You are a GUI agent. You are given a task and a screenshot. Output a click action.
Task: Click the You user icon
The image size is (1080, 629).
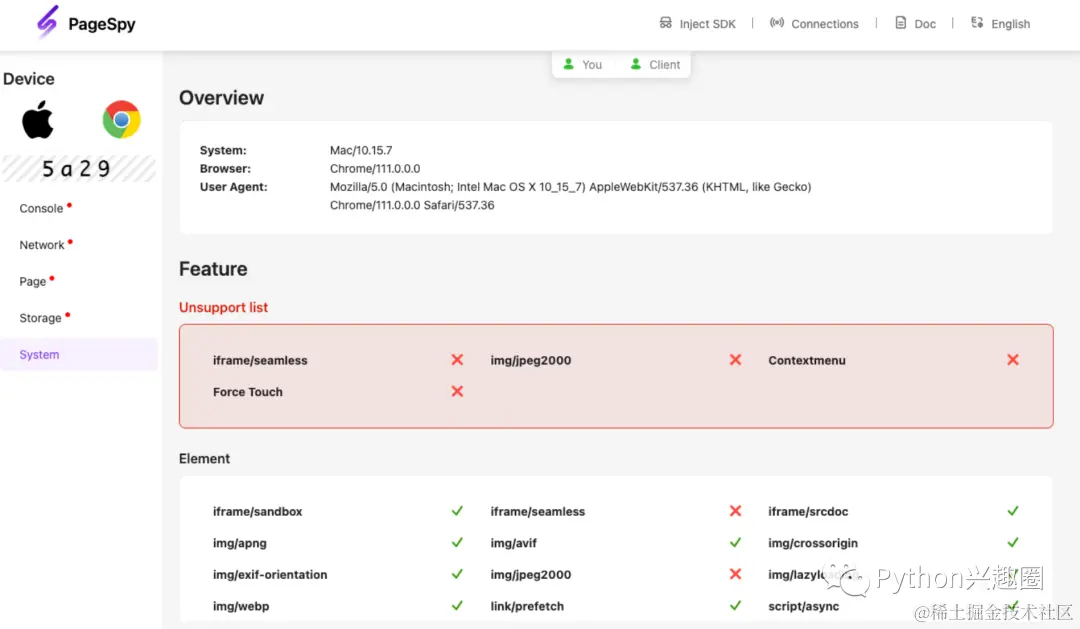pyautogui.click(x=568, y=64)
